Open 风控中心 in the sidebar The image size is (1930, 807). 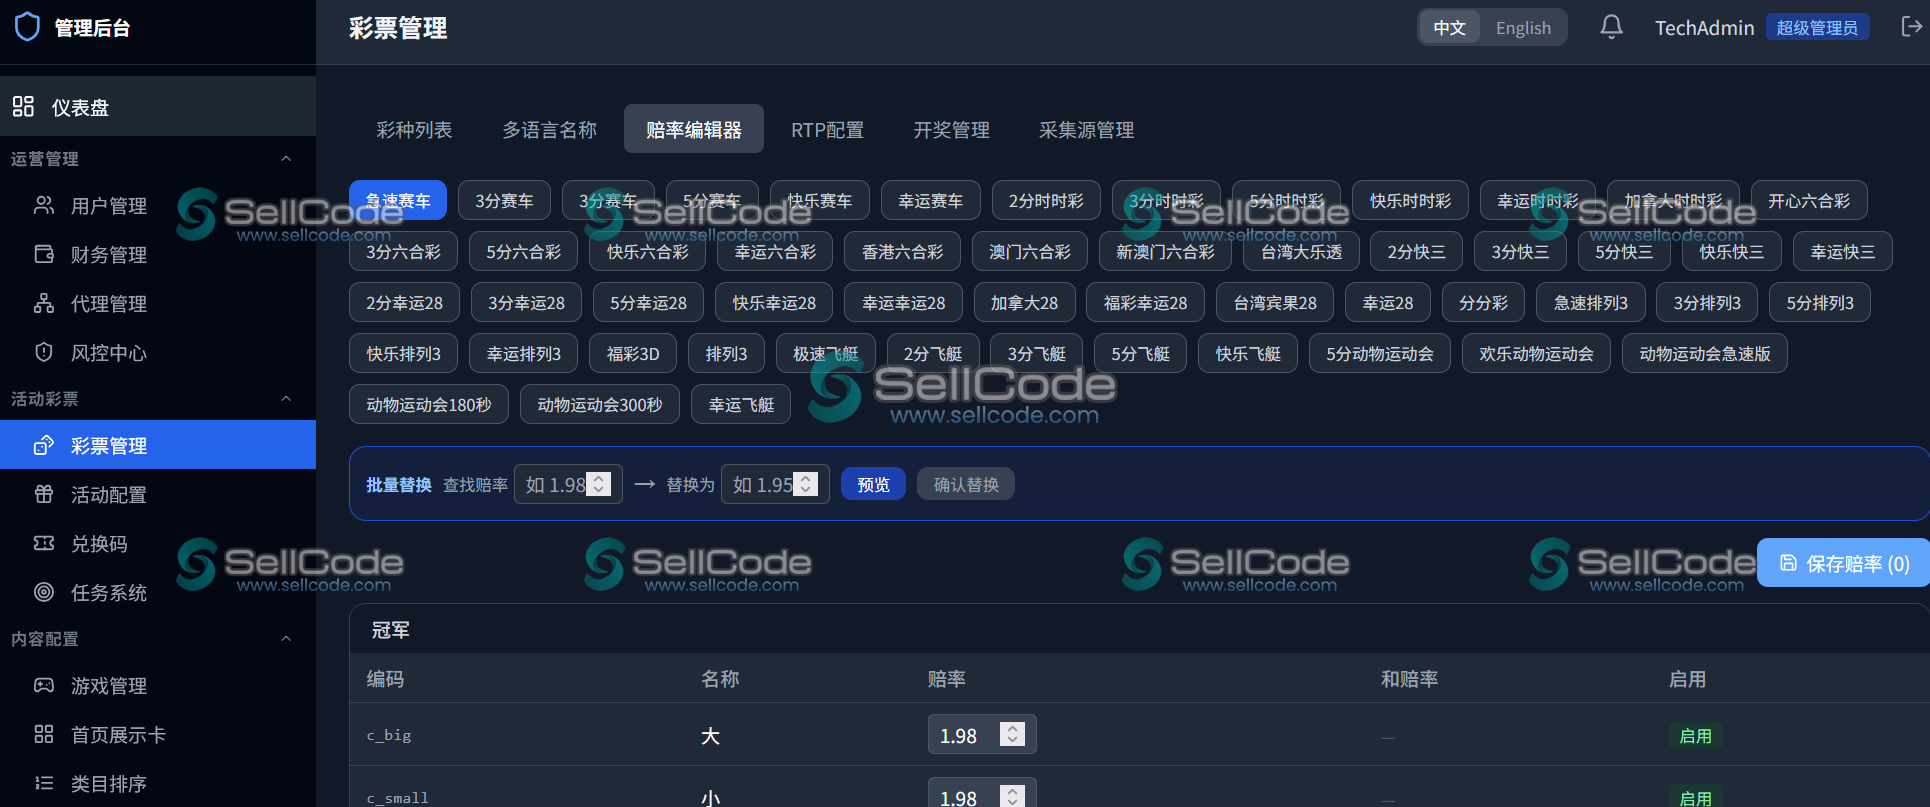point(158,352)
